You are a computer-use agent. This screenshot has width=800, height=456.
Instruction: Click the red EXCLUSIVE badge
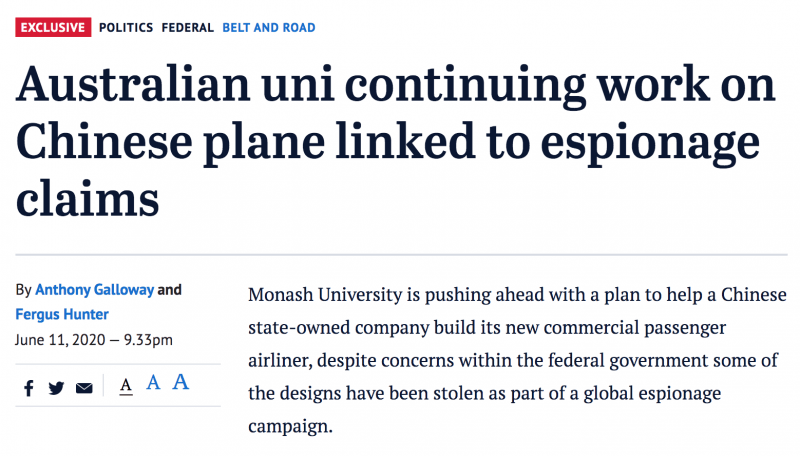[x=53, y=27]
